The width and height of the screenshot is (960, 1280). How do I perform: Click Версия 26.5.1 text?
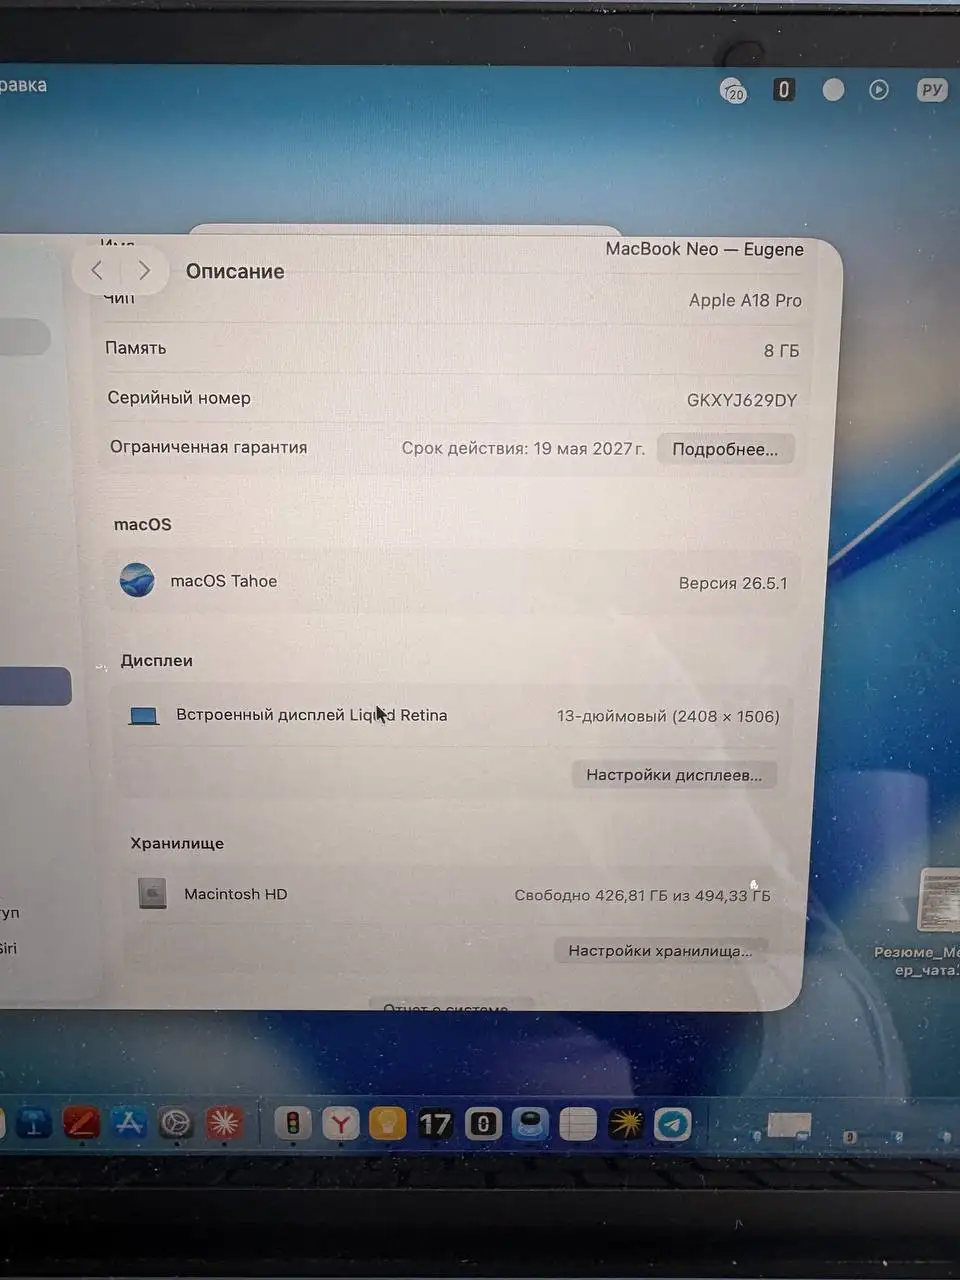[x=733, y=583]
